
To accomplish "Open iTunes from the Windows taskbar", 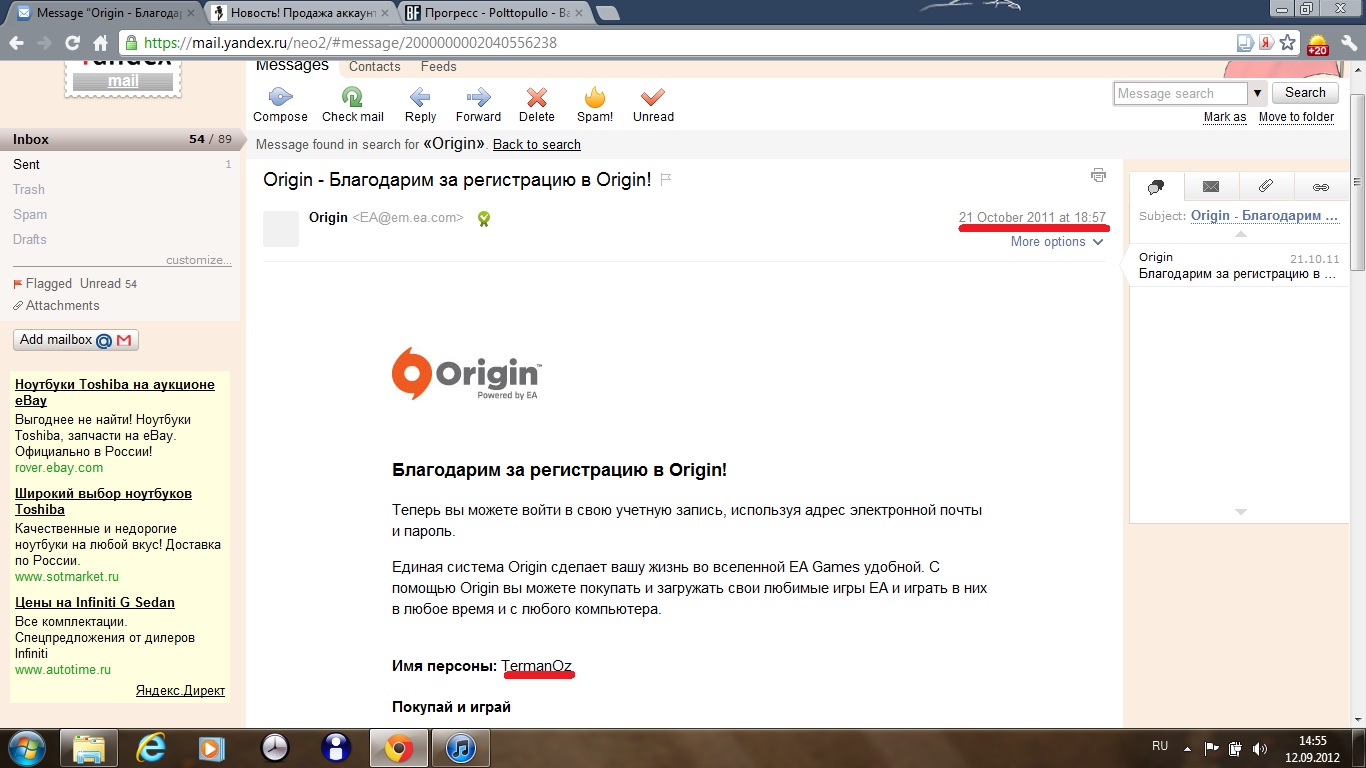I will click(x=460, y=747).
